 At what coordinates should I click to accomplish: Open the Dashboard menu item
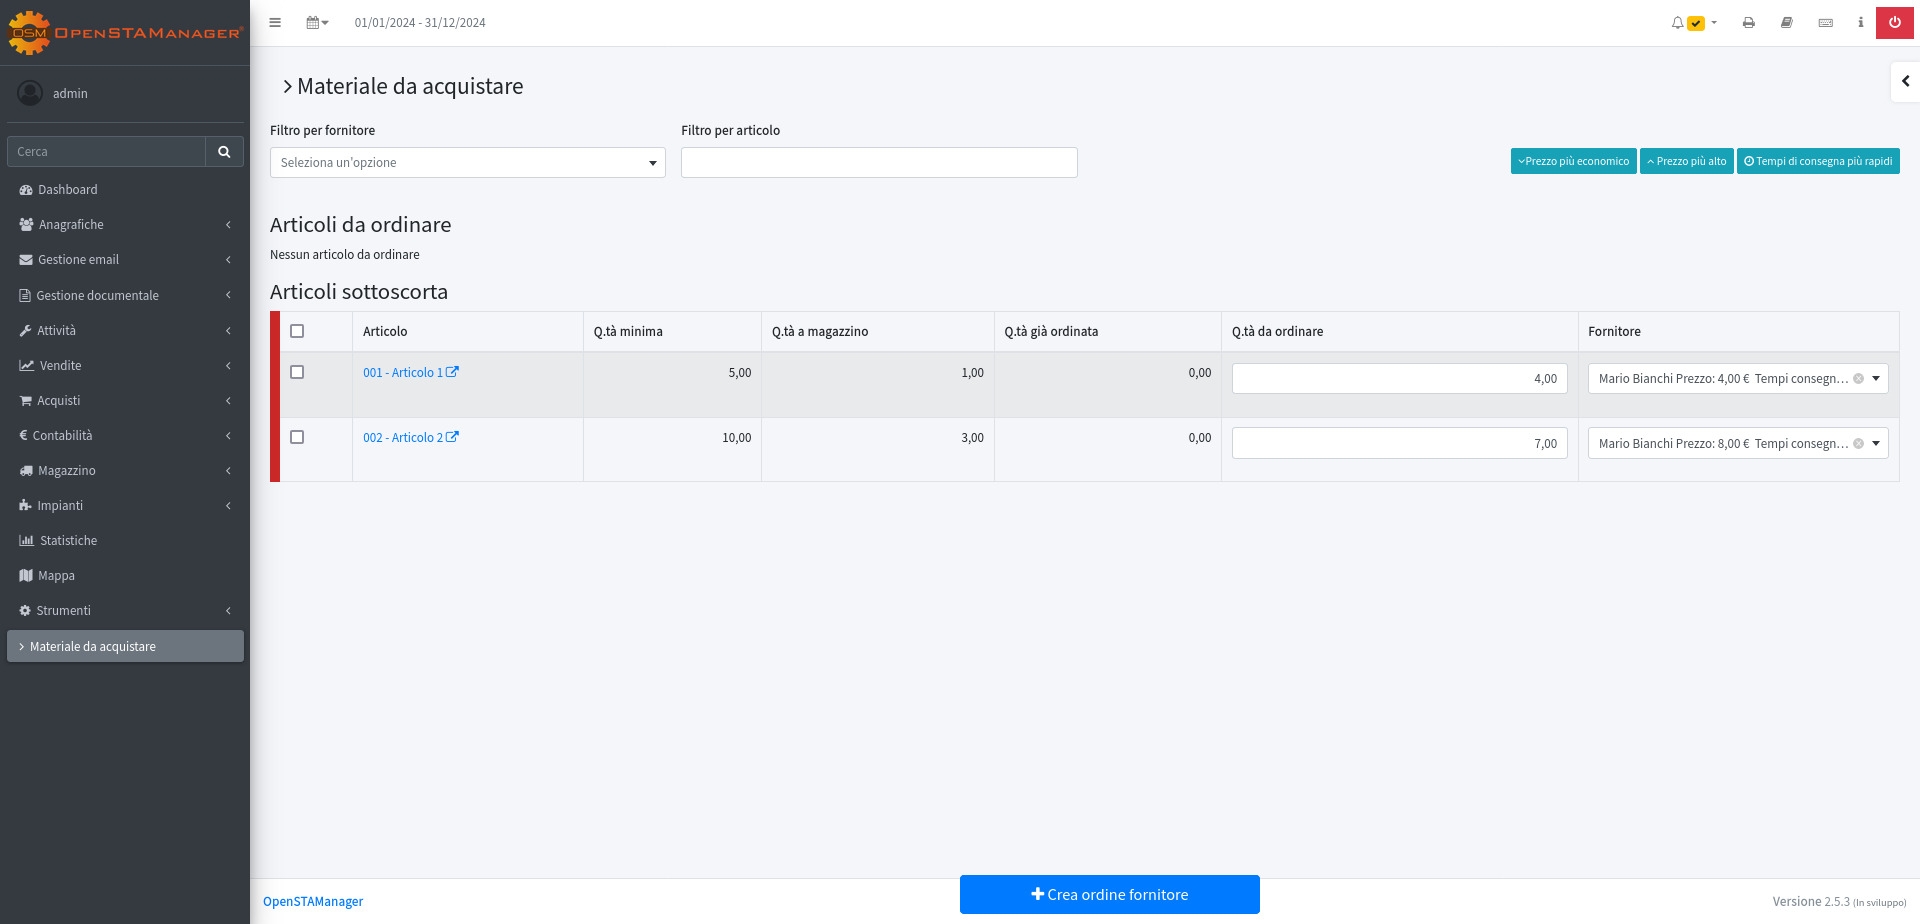point(68,190)
